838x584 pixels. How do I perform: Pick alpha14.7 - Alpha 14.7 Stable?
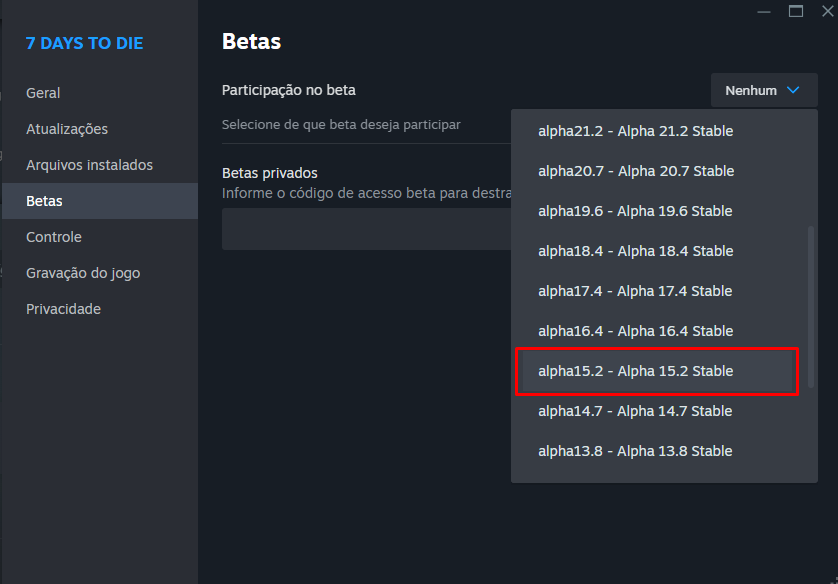tap(659, 411)
